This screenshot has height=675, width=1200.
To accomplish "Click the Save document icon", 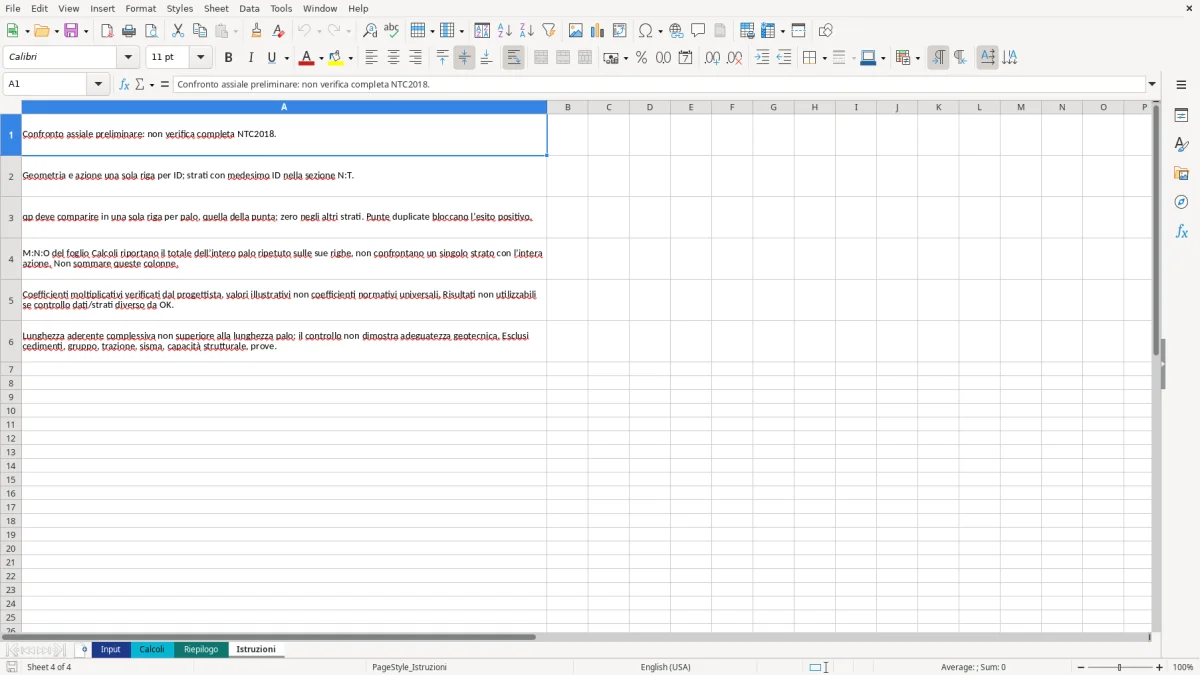I will pos(71,31).
